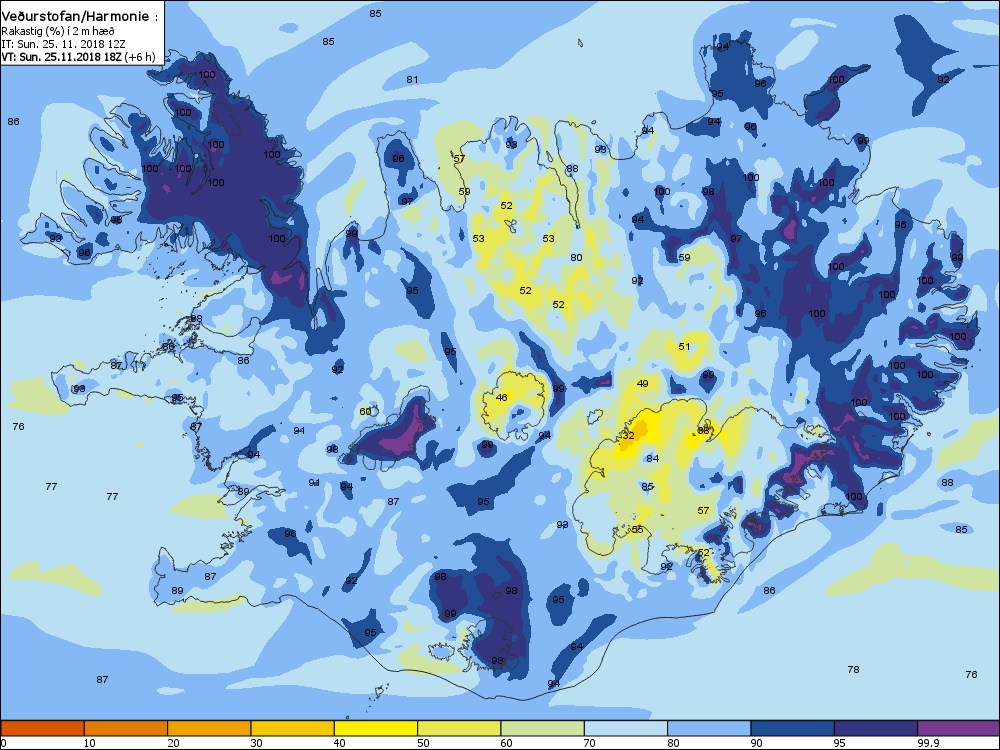
Task: Click the map value 60
Action: coord(365,411)
